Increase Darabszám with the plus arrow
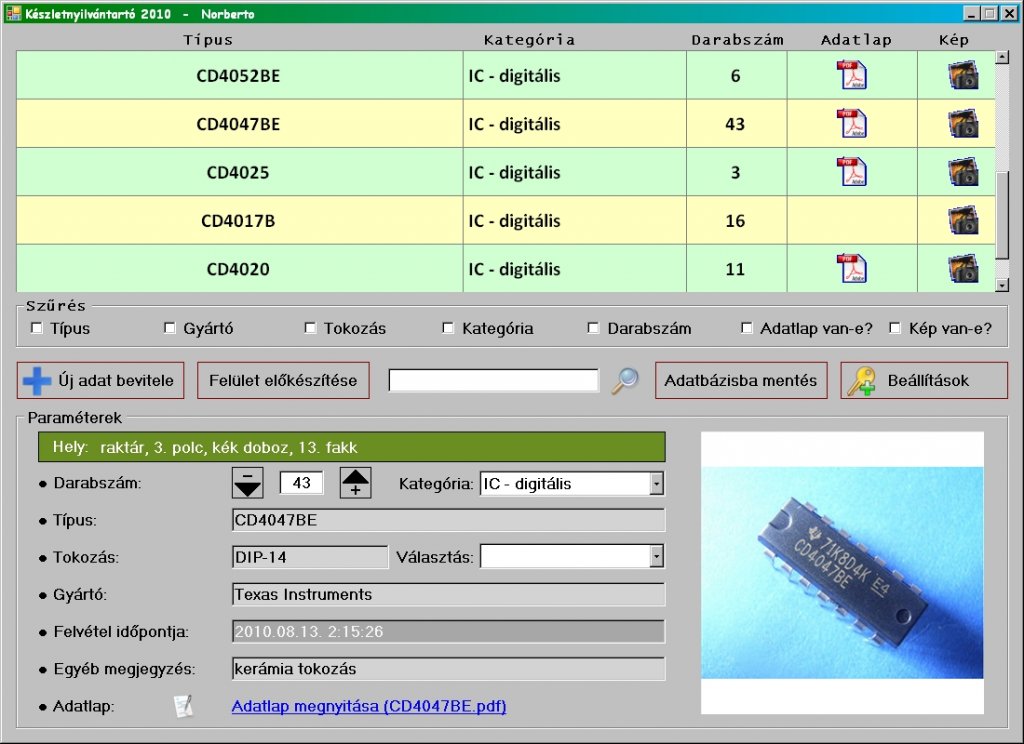Viewport: 1024px width, 744px height. (355, 483)
